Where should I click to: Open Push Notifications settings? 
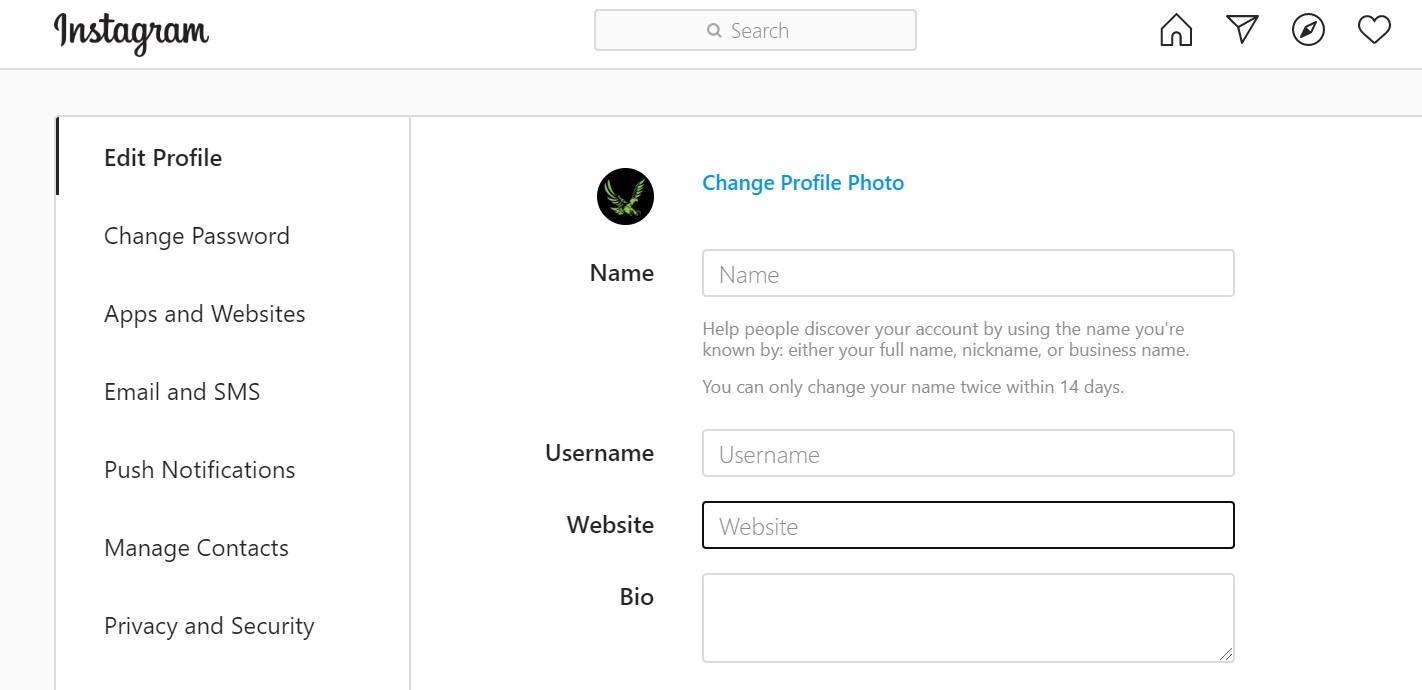(200, 470)
